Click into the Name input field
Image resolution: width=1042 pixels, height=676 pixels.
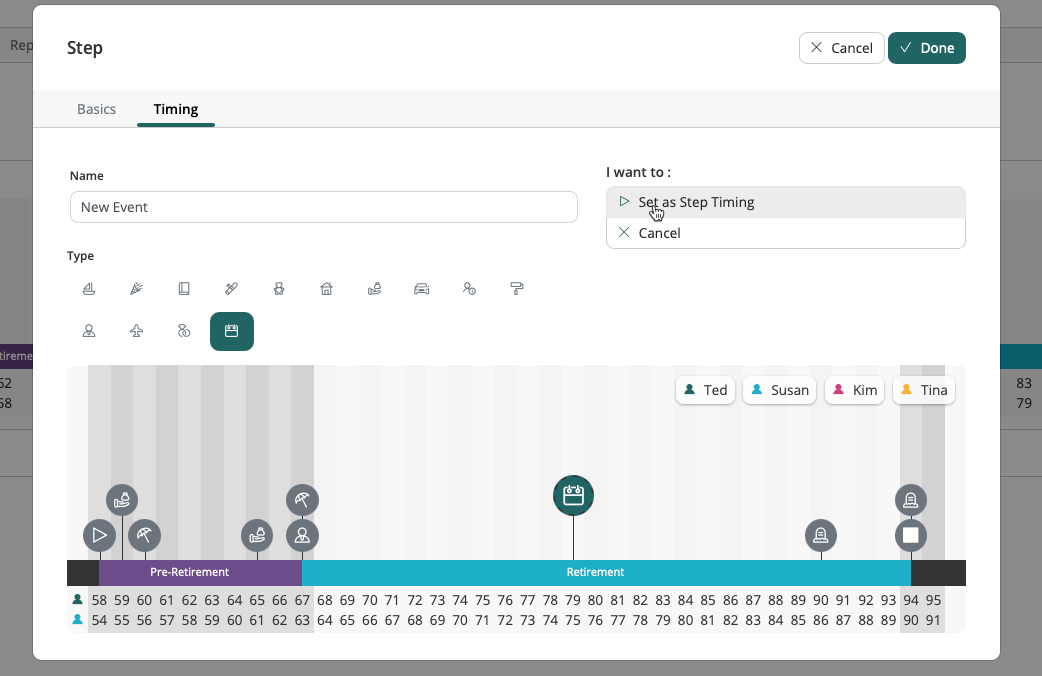pyautogui.click(x=323, y=207)
